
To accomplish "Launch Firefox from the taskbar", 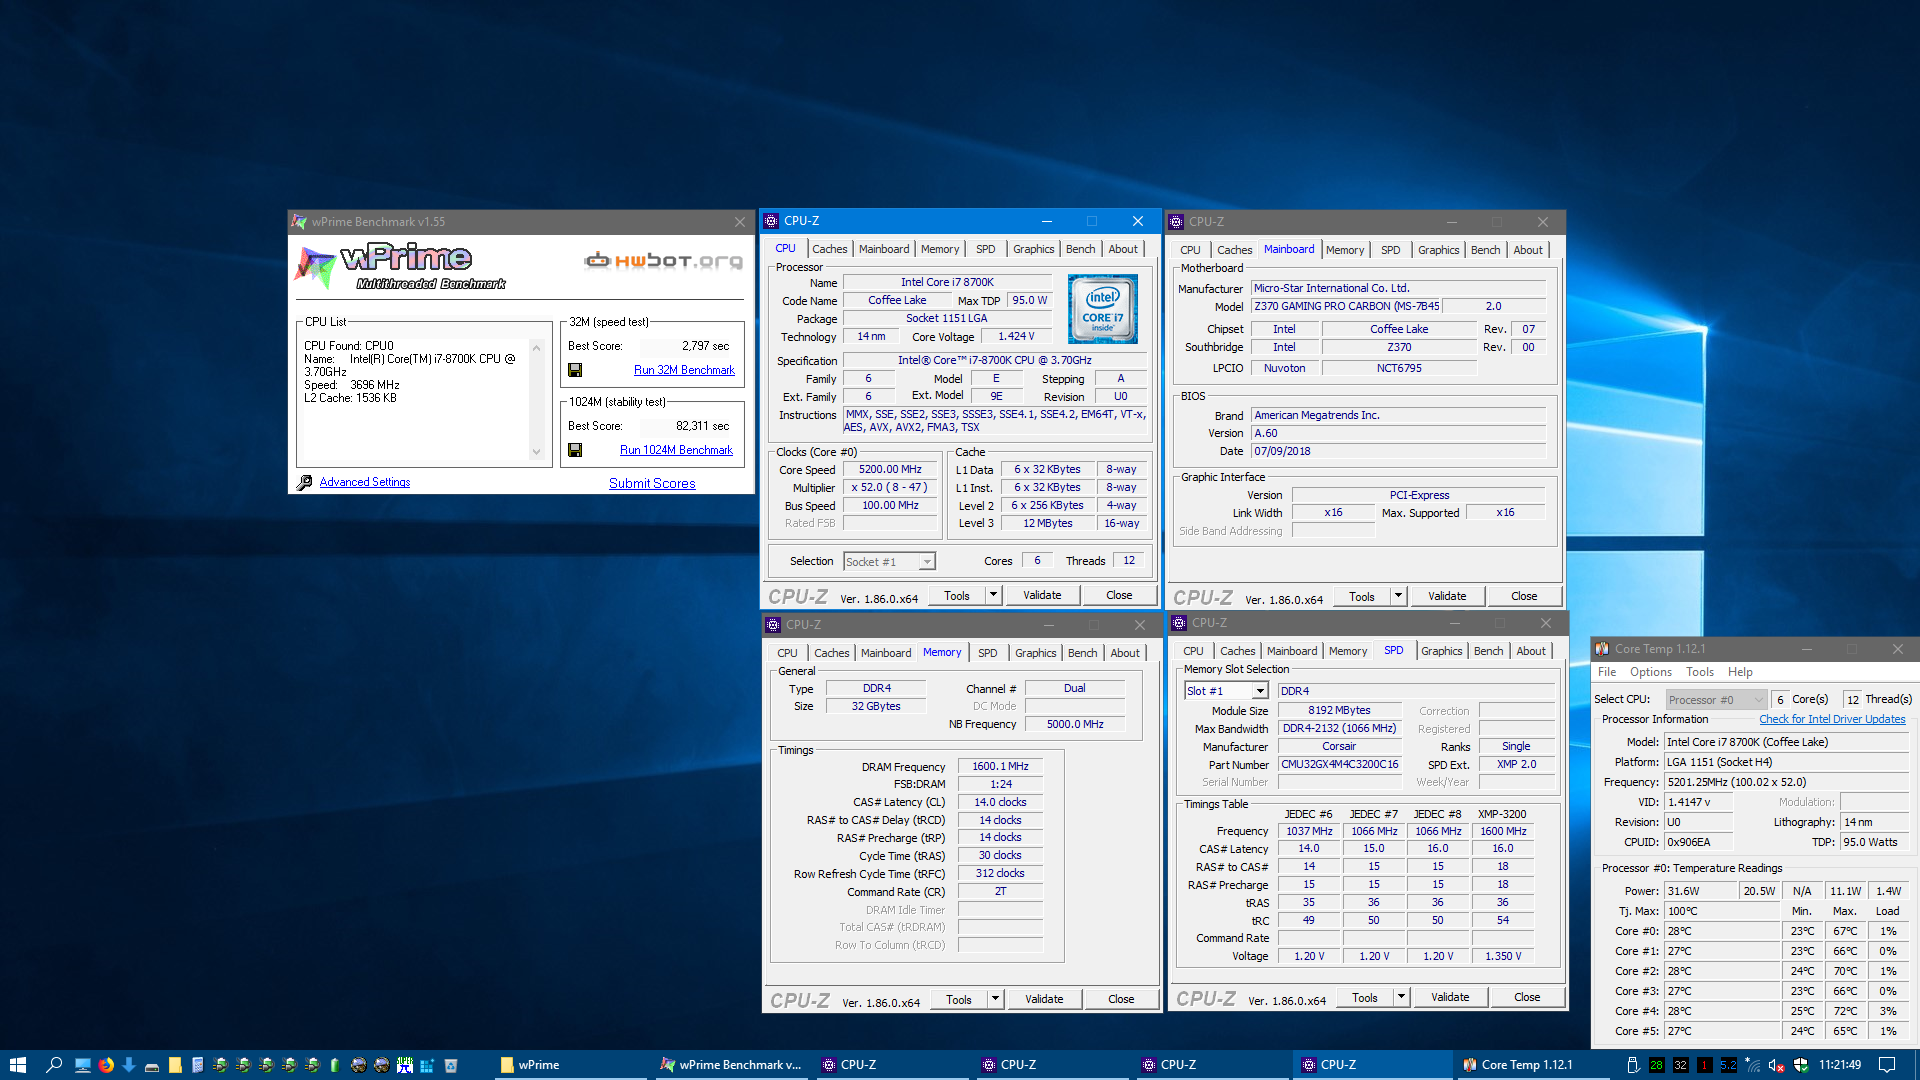I will 106,1065.
